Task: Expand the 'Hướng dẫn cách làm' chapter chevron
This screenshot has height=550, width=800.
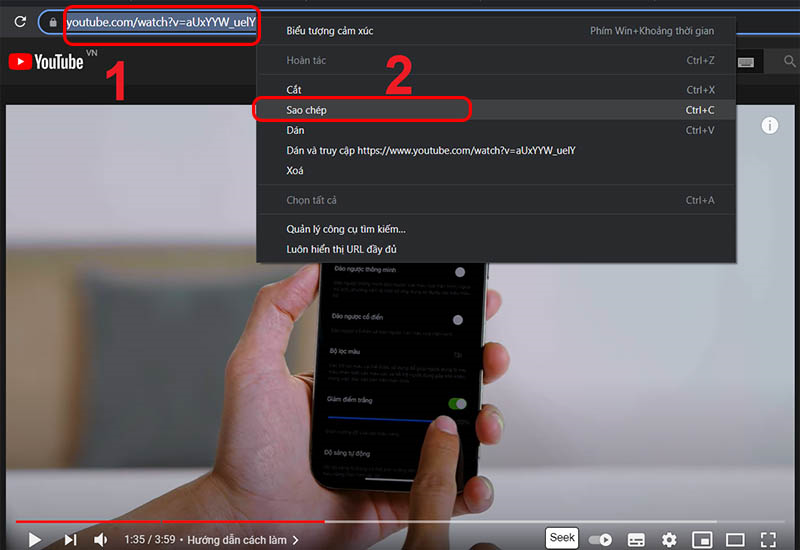Action: pyautogui.click(x=296, y=540)
